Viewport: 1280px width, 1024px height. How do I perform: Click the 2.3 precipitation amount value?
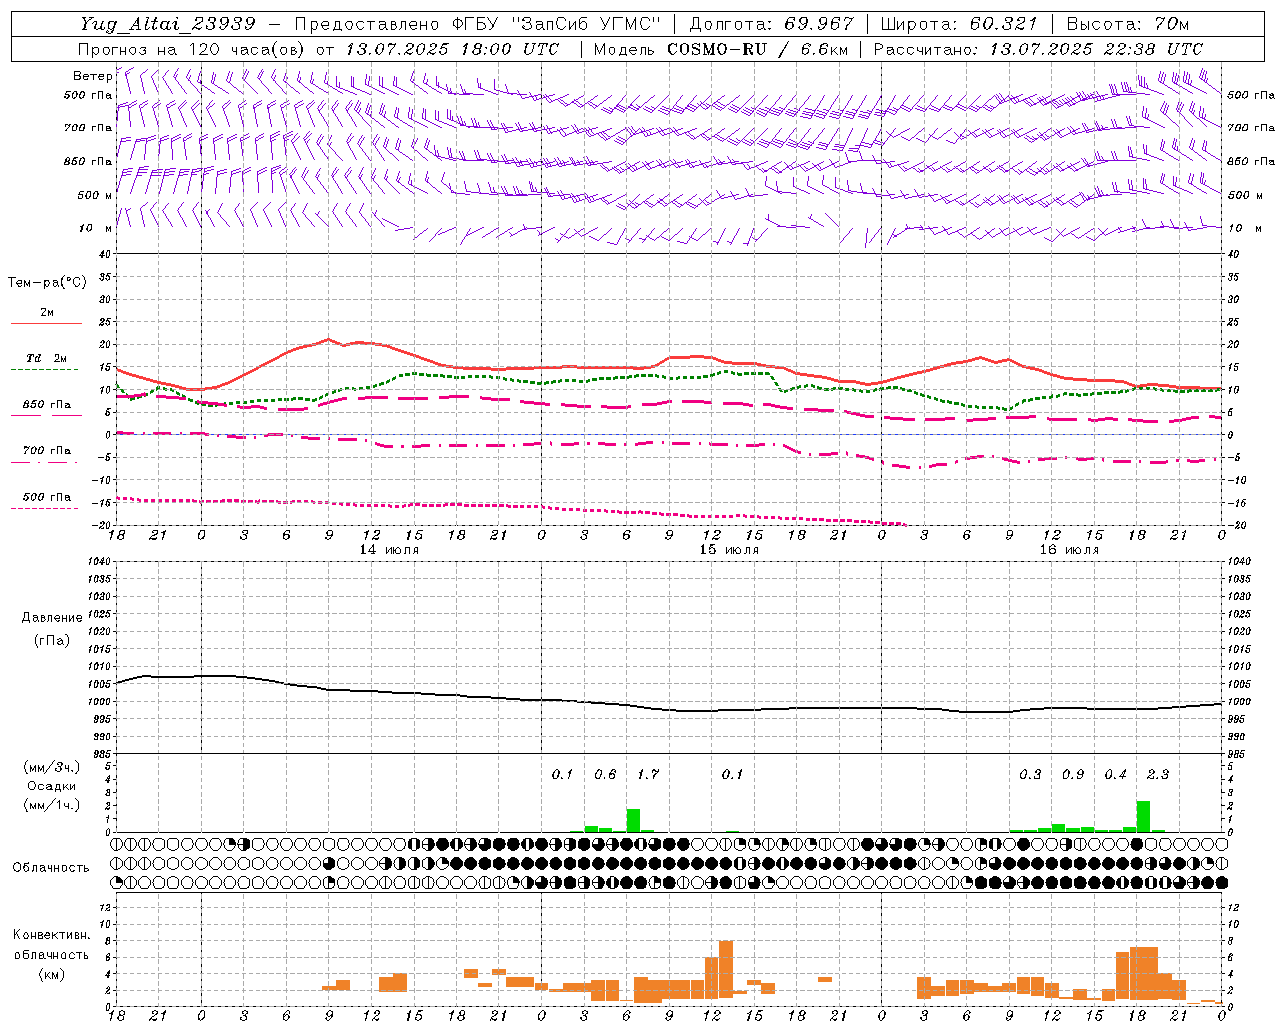[1158, 774]
